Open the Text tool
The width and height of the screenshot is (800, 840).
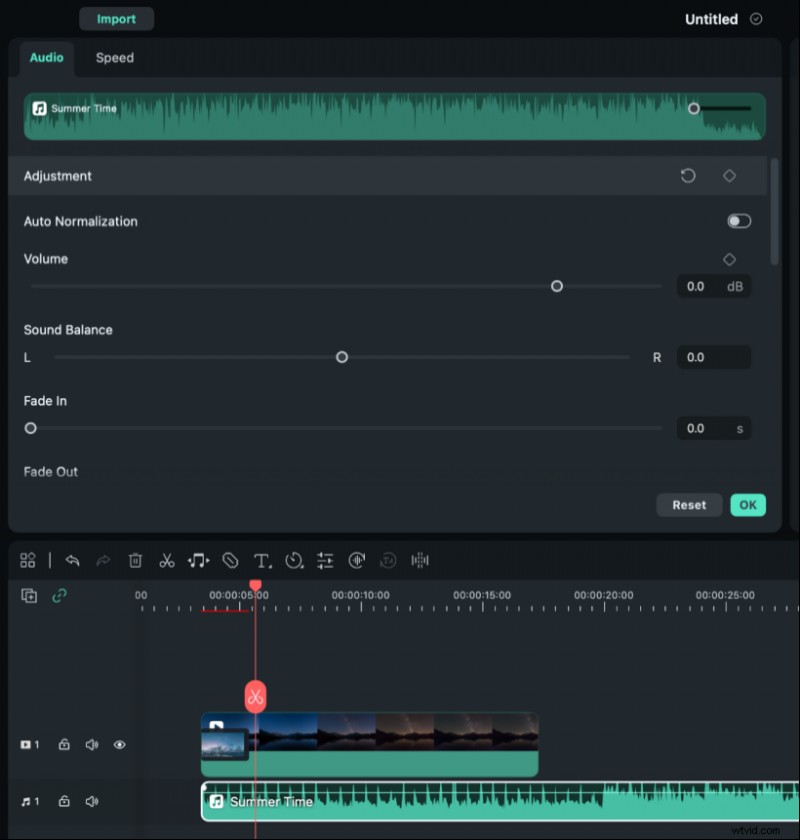pos(261,560)
